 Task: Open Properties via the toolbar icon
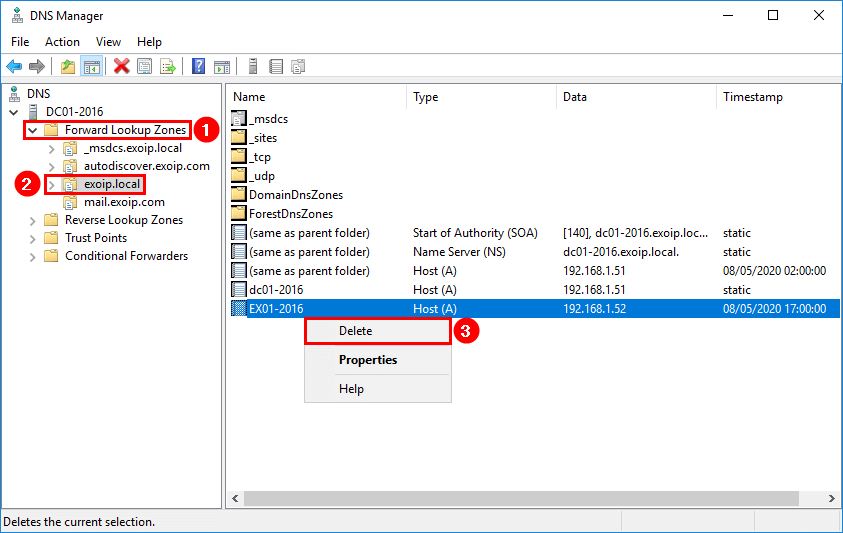145,67
